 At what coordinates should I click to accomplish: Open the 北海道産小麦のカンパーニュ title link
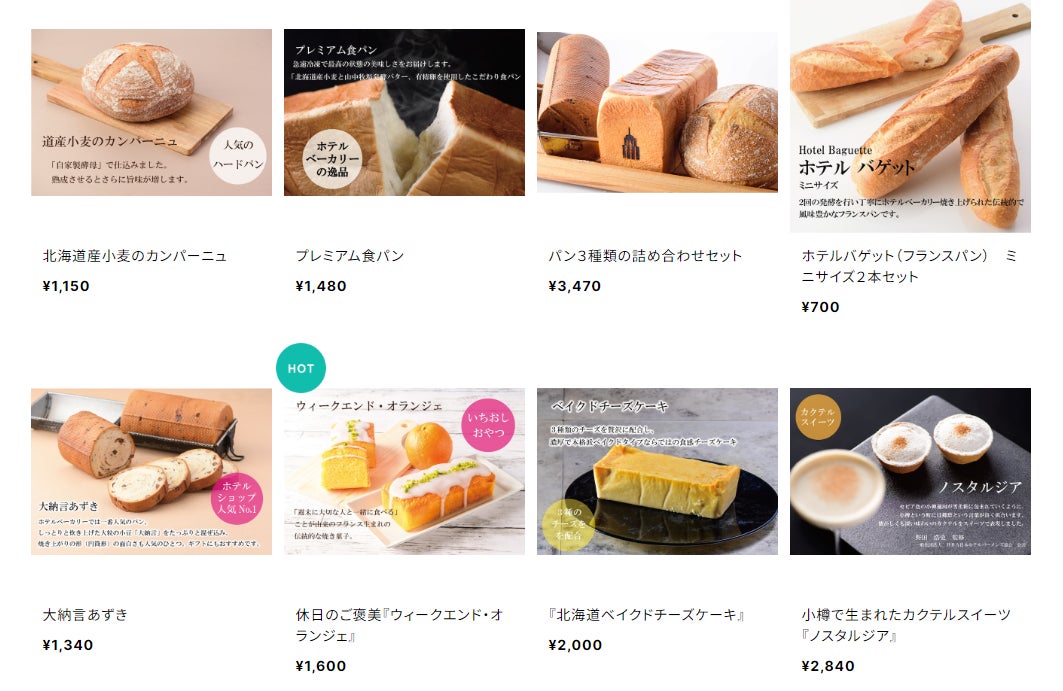(x=135, y=256)
